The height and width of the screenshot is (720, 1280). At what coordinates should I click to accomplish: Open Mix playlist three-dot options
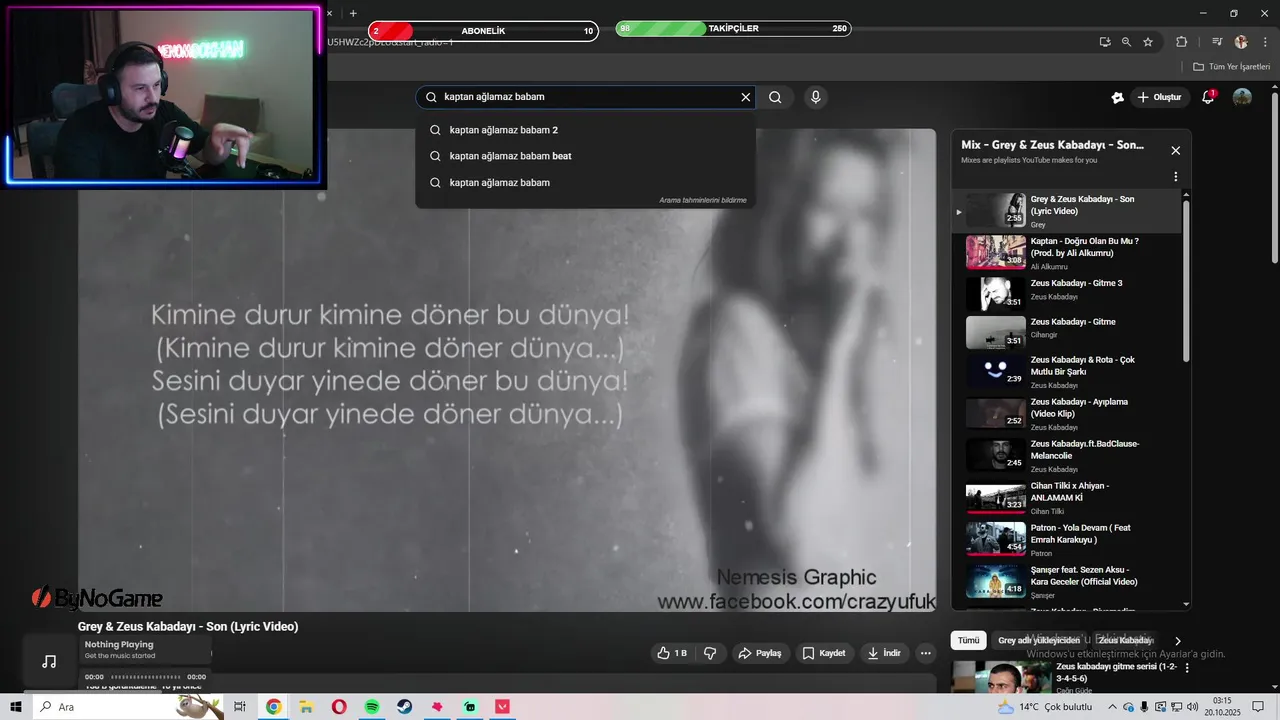(1175, 176)
